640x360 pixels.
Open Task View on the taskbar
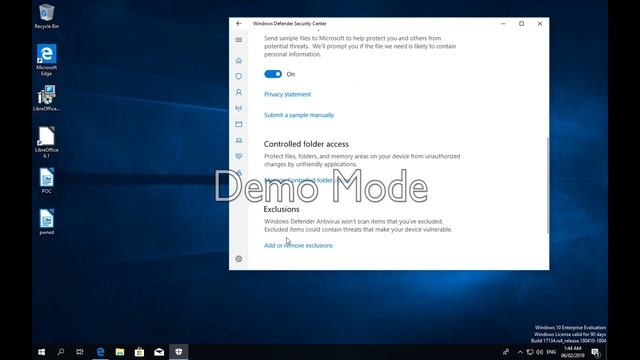80,352
